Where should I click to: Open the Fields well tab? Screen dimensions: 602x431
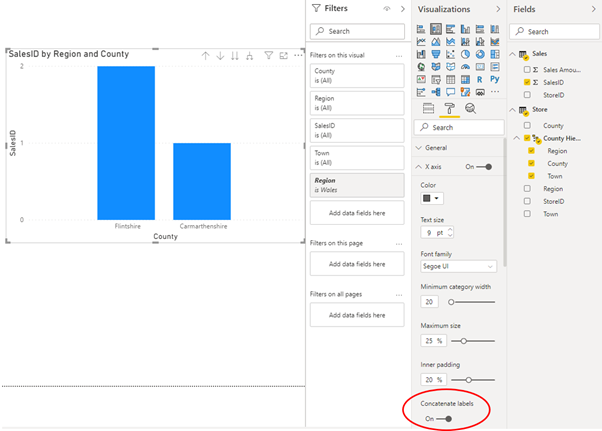pyautogui.click(x=428, y=109)
